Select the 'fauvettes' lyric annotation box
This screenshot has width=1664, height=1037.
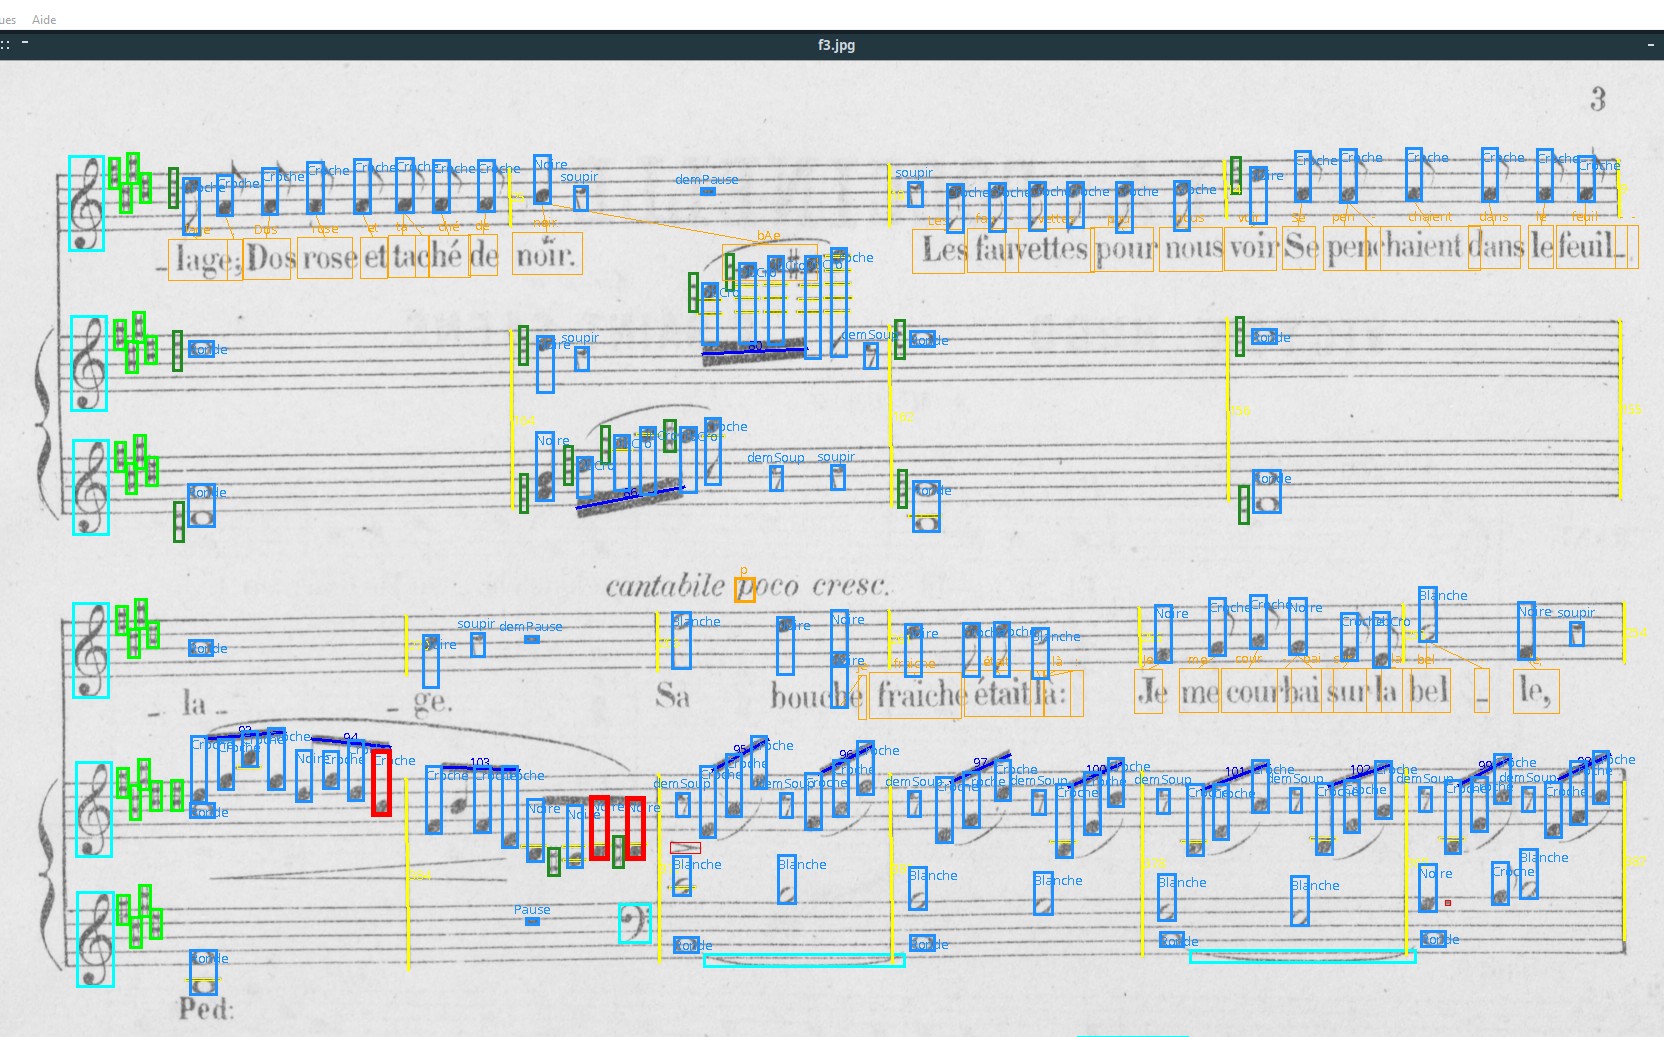point(1031,249)
